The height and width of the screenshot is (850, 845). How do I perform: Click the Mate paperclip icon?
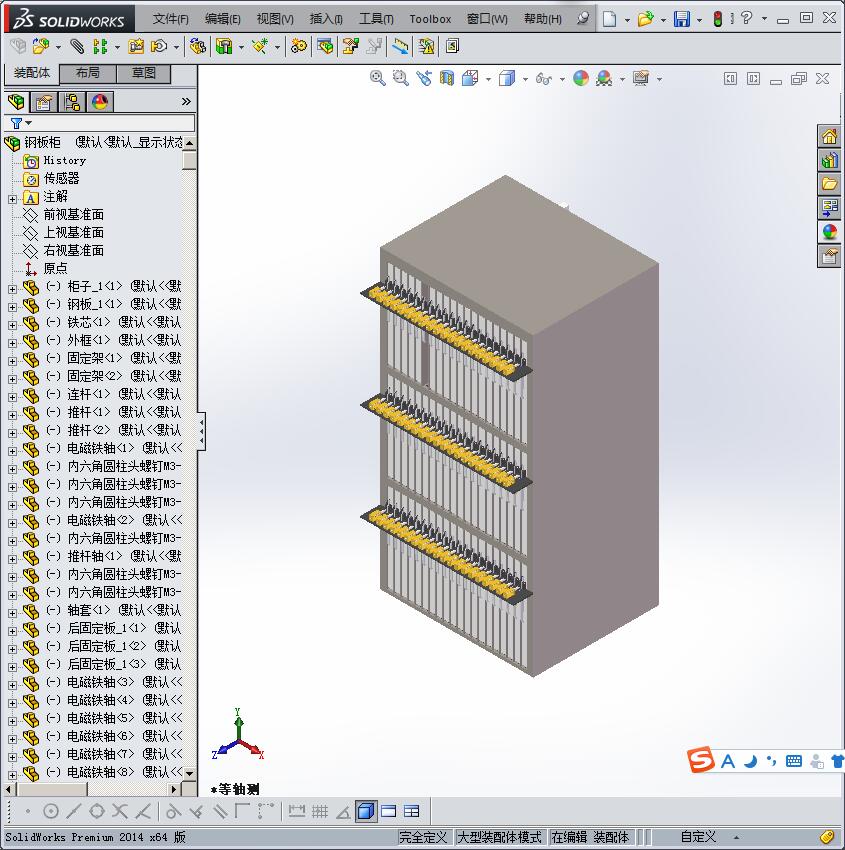[x=77, y=47]
